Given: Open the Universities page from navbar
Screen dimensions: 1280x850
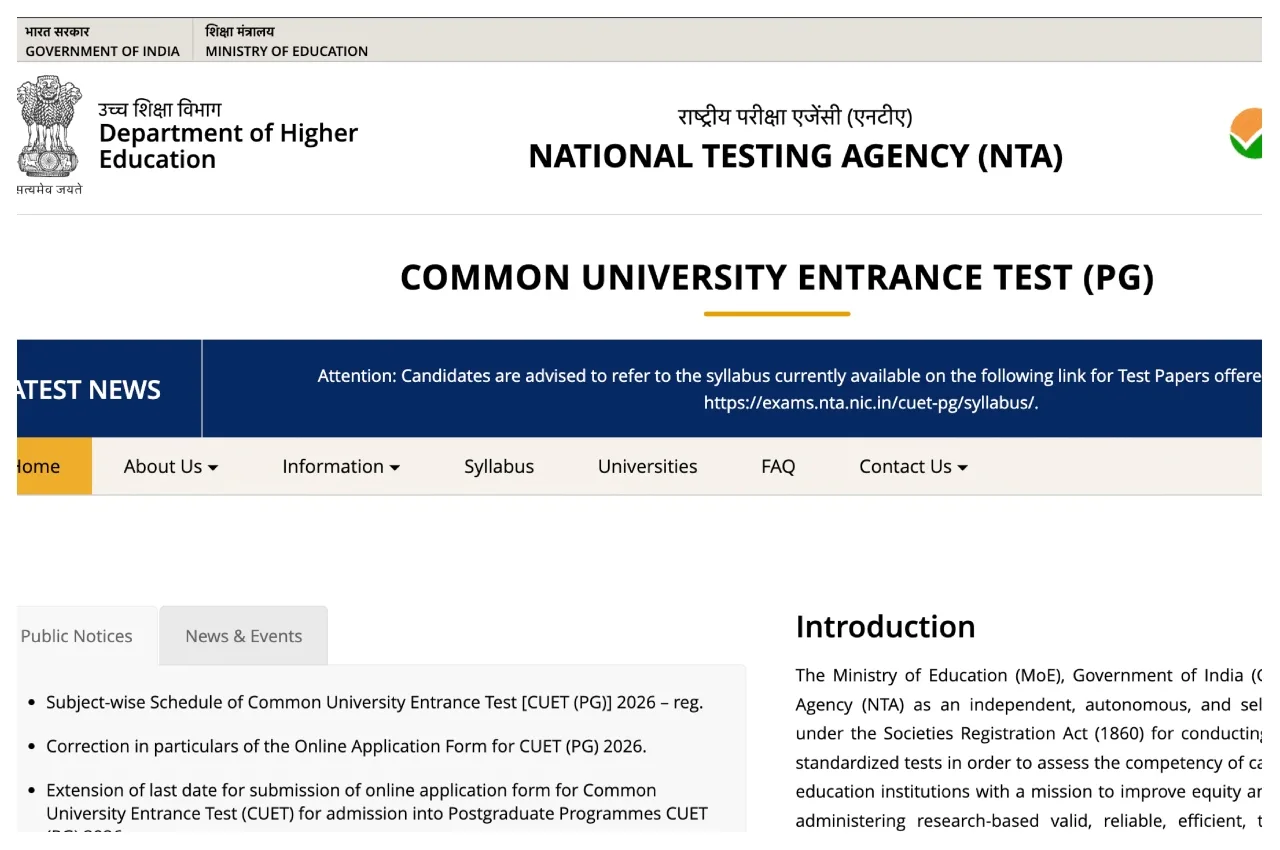Looking at the screenshot, I should [647, 467].
